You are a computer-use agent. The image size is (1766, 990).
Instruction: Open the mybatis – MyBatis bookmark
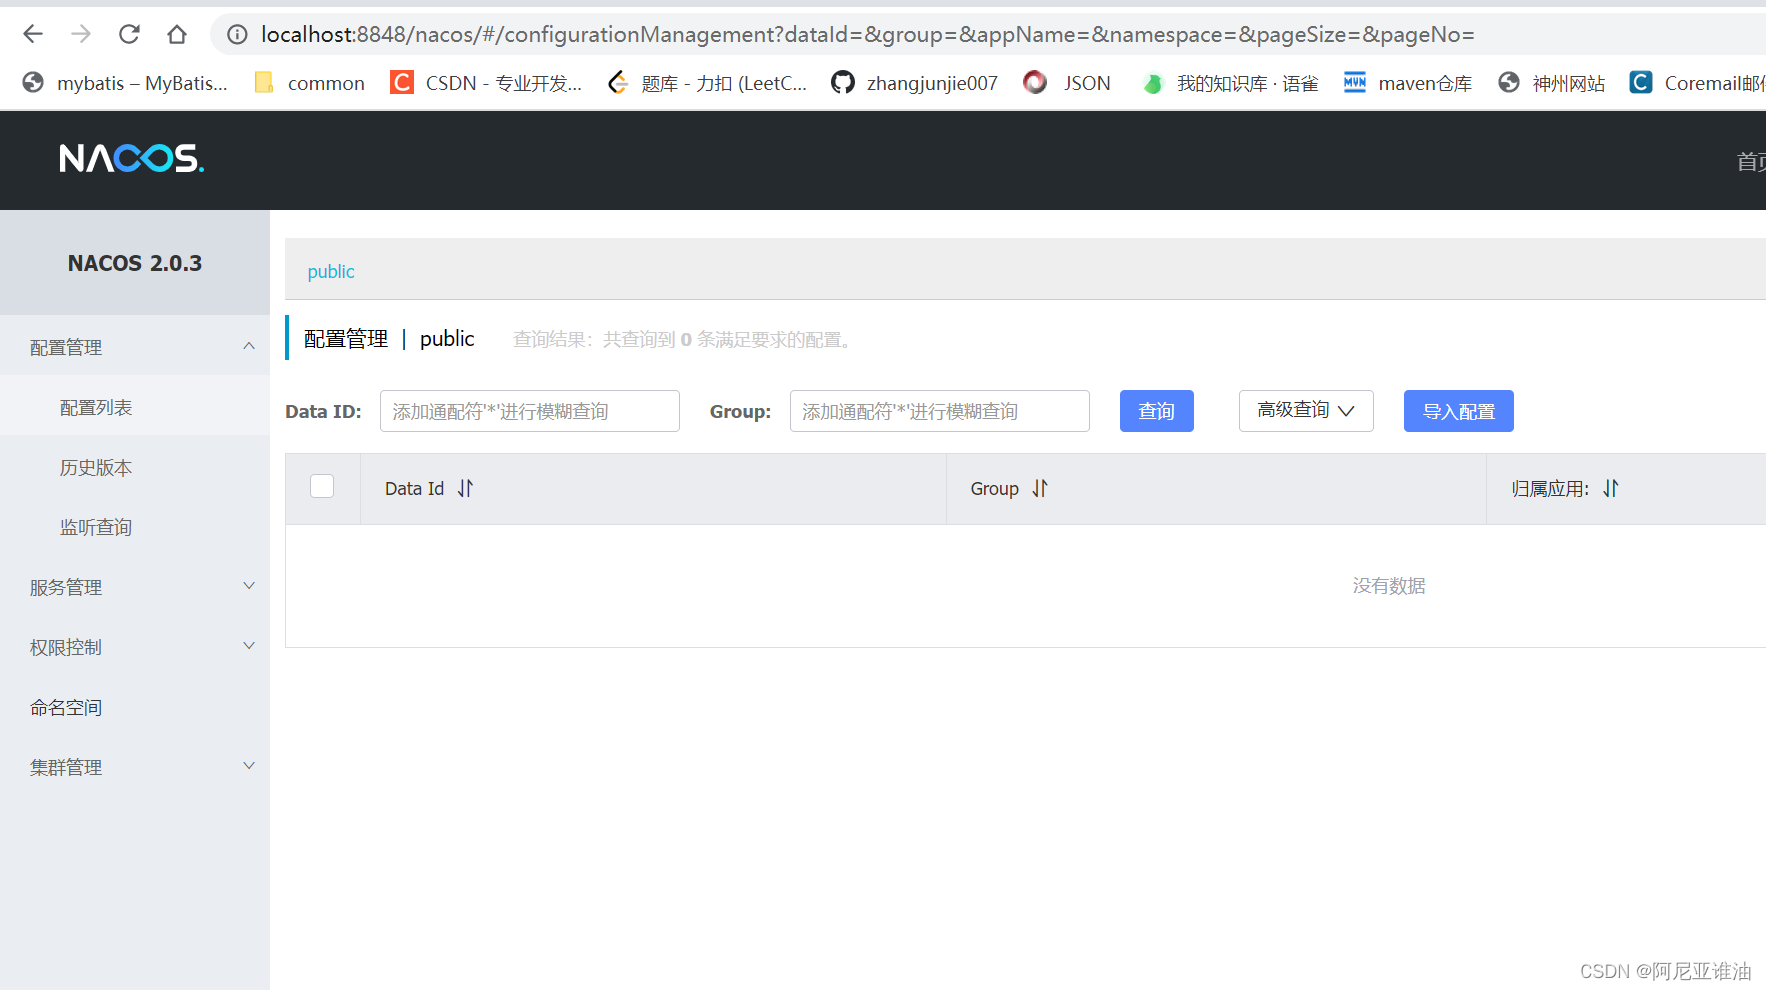(125, 83)
